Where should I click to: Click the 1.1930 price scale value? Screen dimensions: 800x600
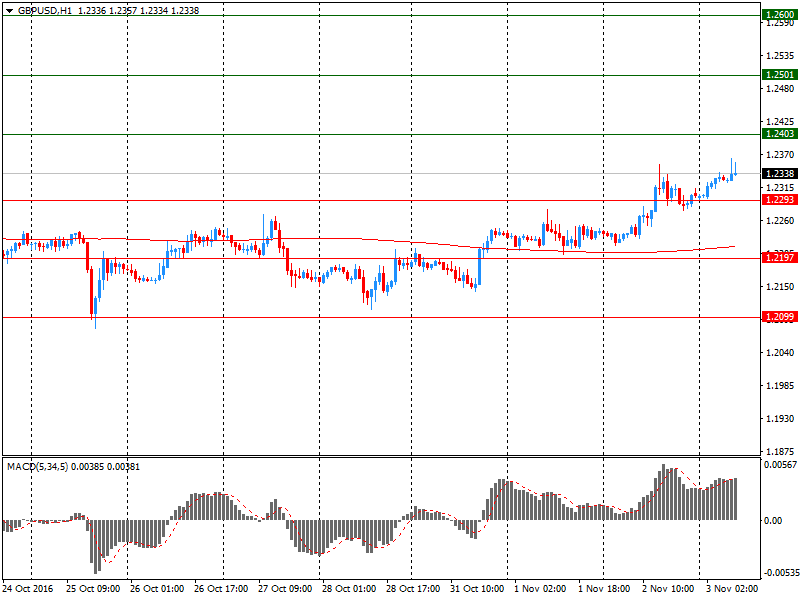pos(780,419)
